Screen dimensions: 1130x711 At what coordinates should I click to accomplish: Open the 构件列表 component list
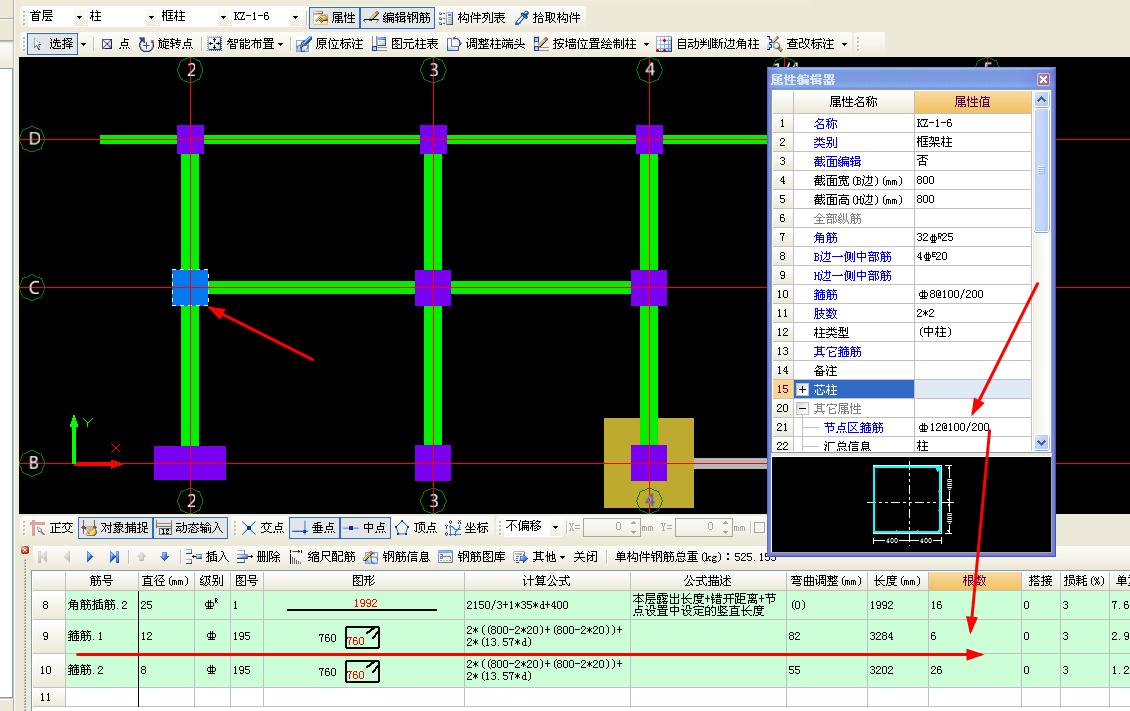472,17
